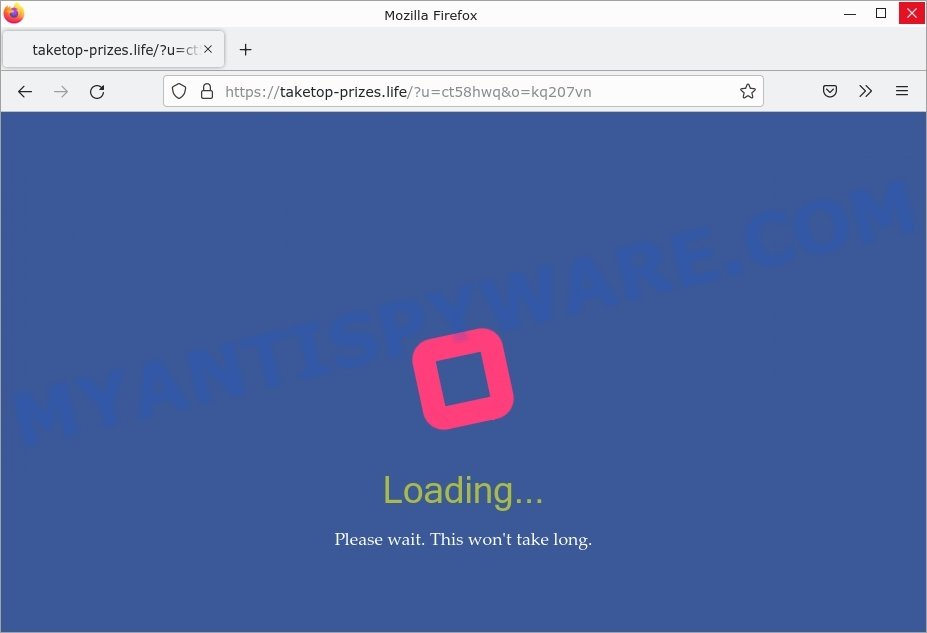Open the Firefox application menu
Image resolution: width=927 pixels, height=633 pixels.
tap(902, 91)
